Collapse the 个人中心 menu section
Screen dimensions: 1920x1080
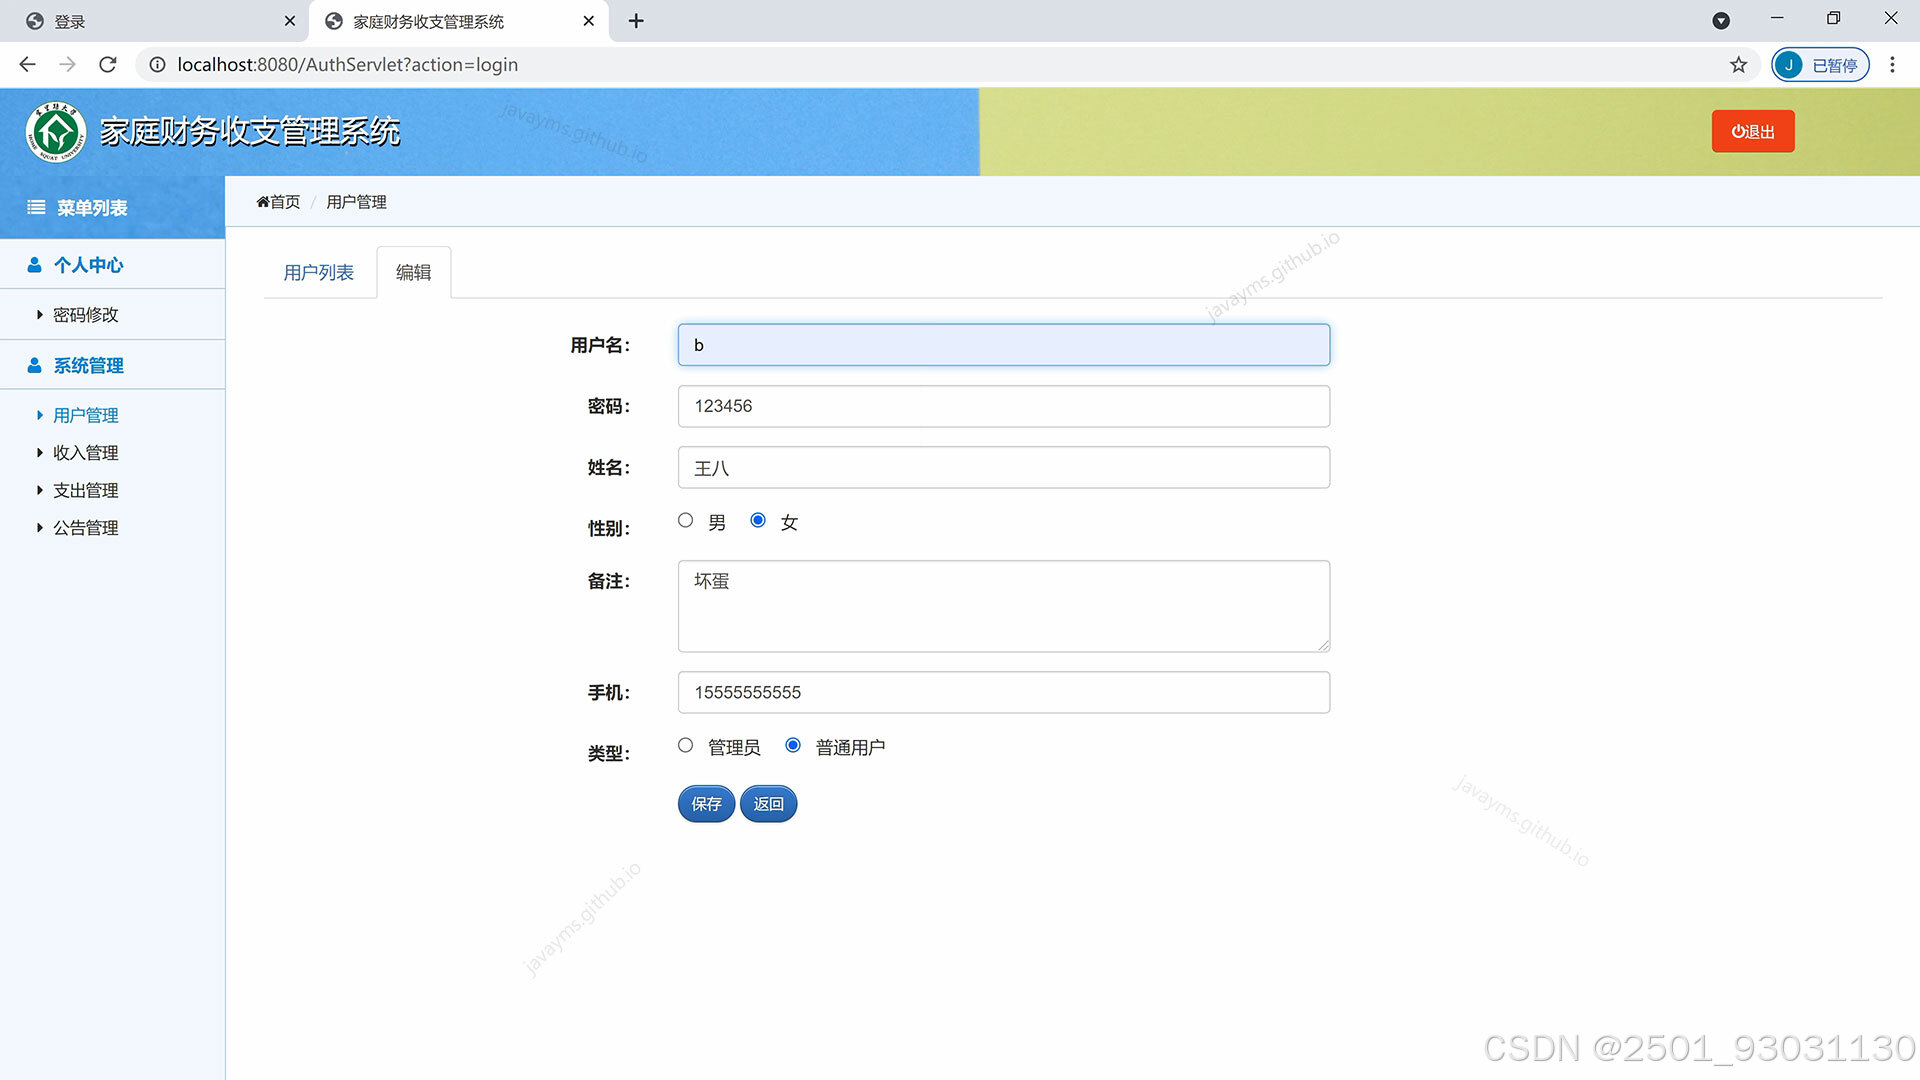tap(112, 265)
